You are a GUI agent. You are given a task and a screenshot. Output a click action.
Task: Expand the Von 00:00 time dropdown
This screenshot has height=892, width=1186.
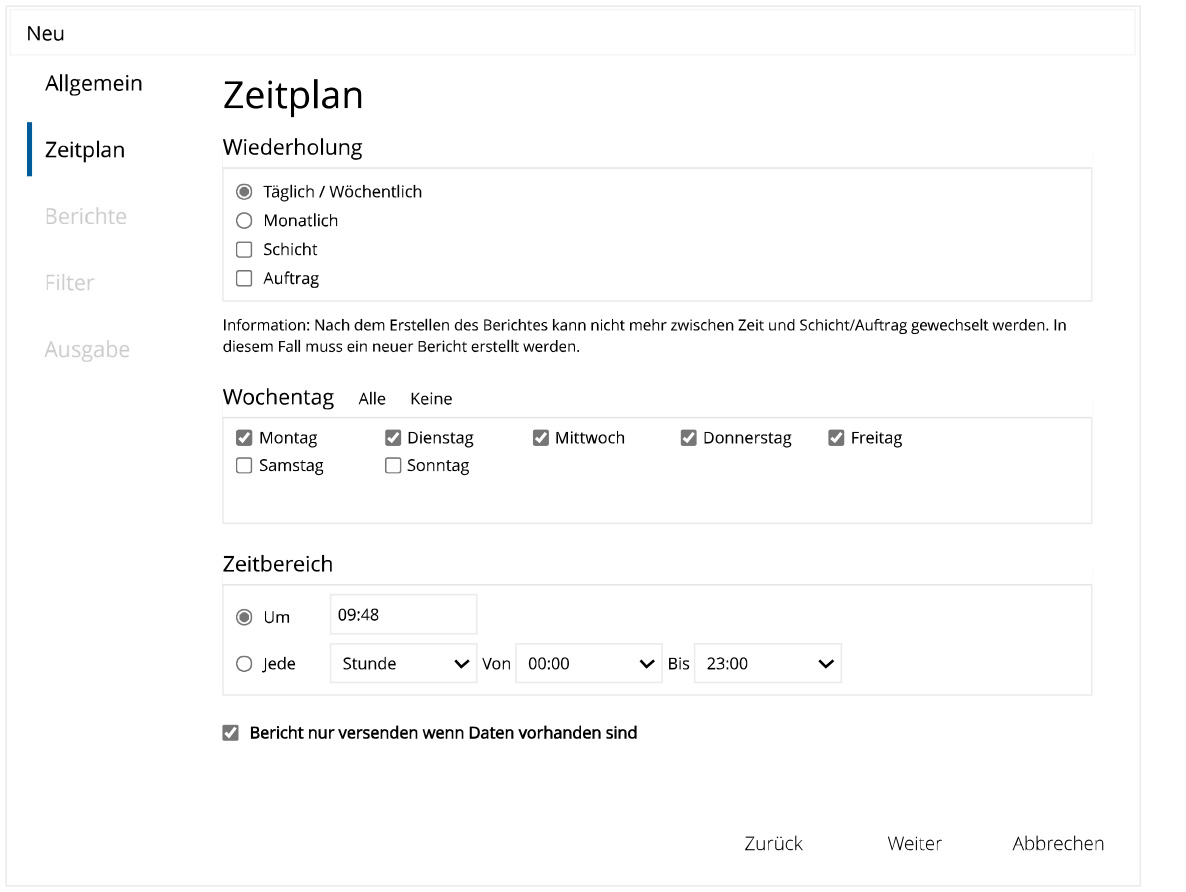(x=588, y=664)
